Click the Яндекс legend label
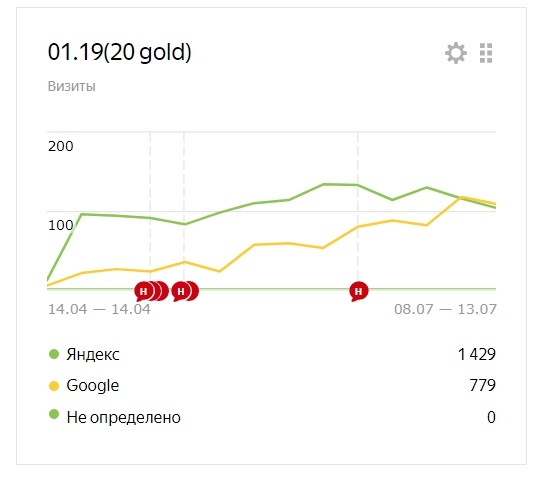Screen dimensions: 543x483 pos(93,354)
